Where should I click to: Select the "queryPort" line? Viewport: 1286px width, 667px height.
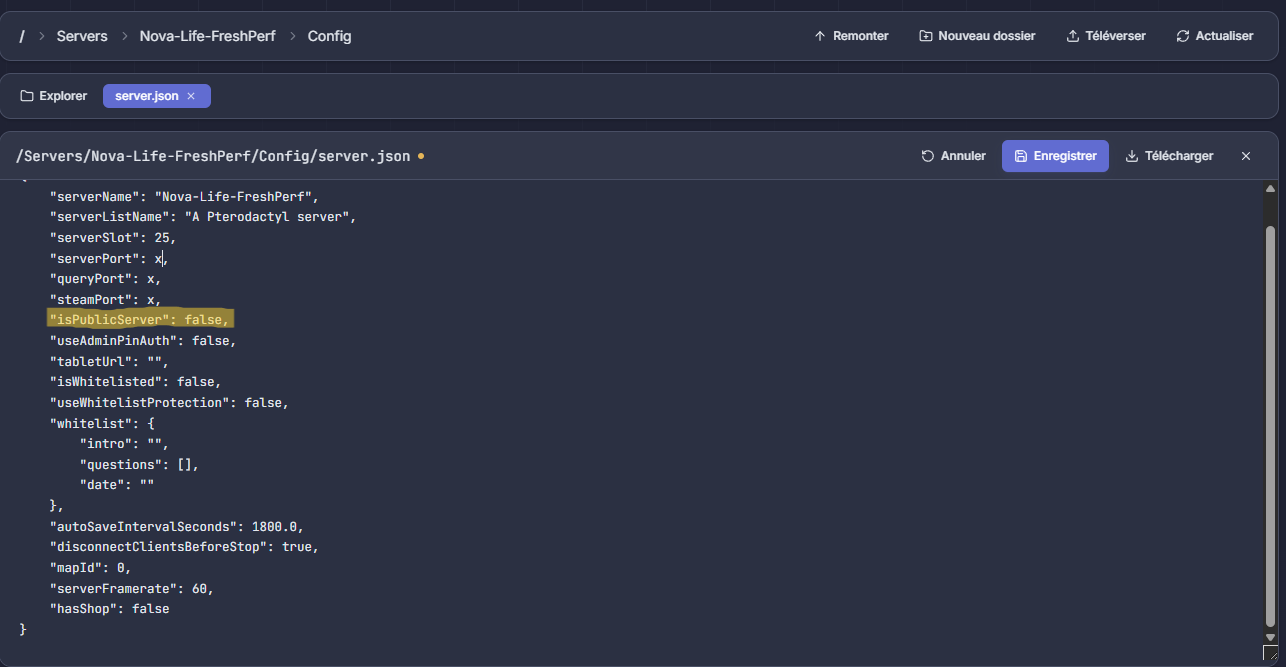105,279
